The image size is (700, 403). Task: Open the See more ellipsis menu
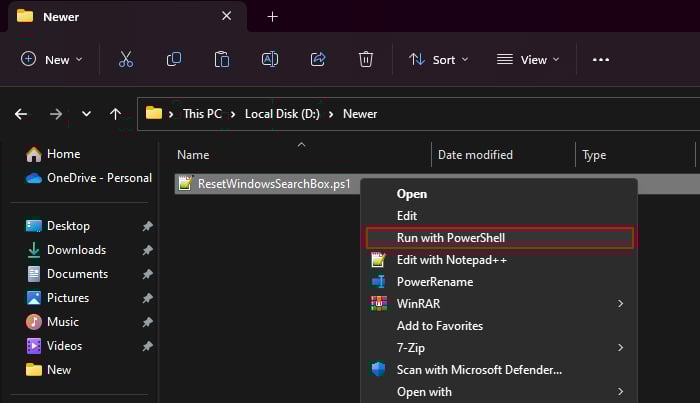pyautogui.click(x=601, y=59)
